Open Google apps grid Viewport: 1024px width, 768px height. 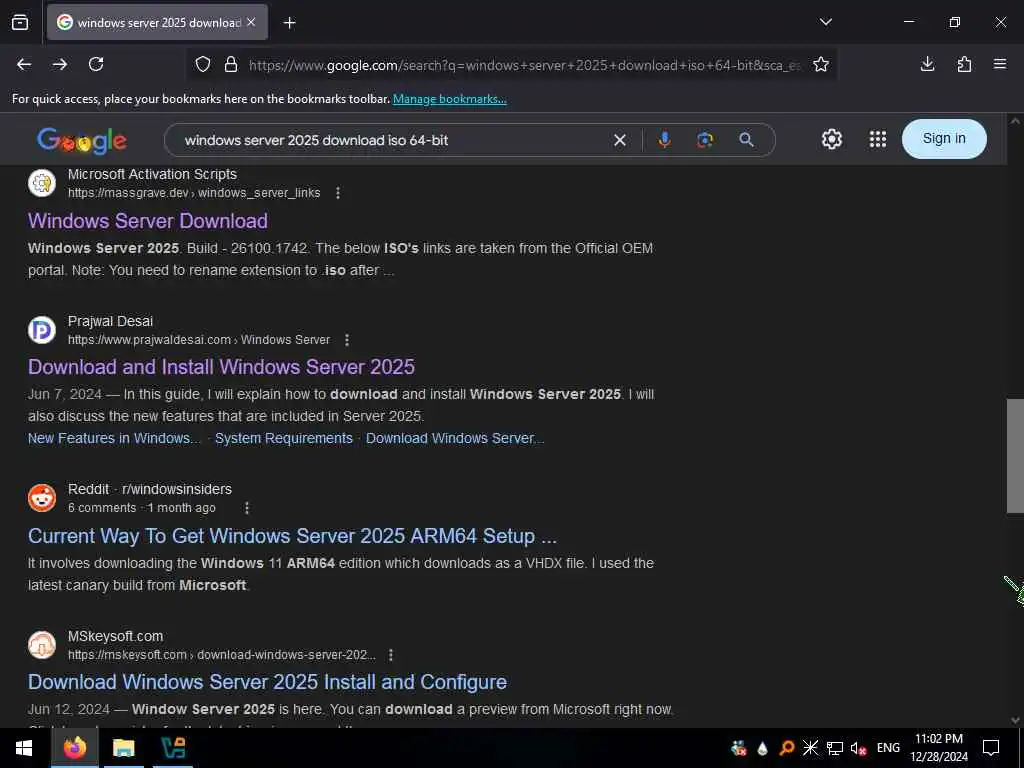[878, 139]
